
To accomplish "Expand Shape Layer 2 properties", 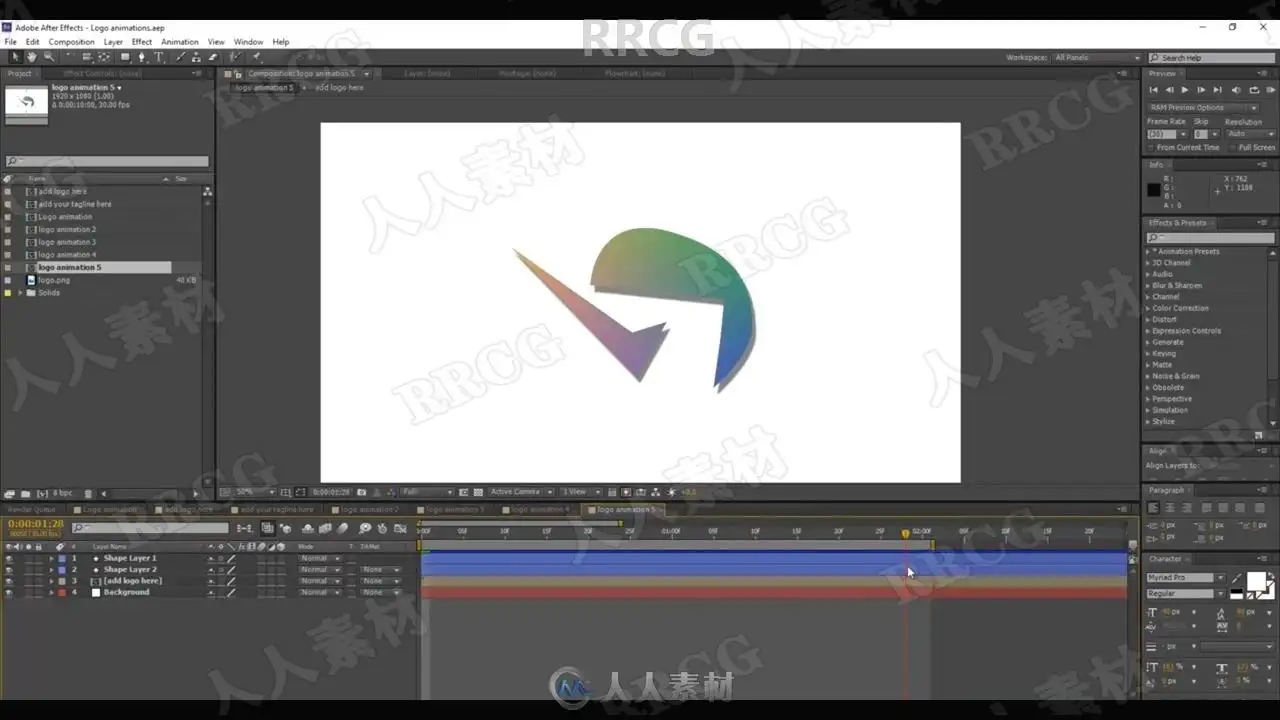I will (x=51, y=569).
